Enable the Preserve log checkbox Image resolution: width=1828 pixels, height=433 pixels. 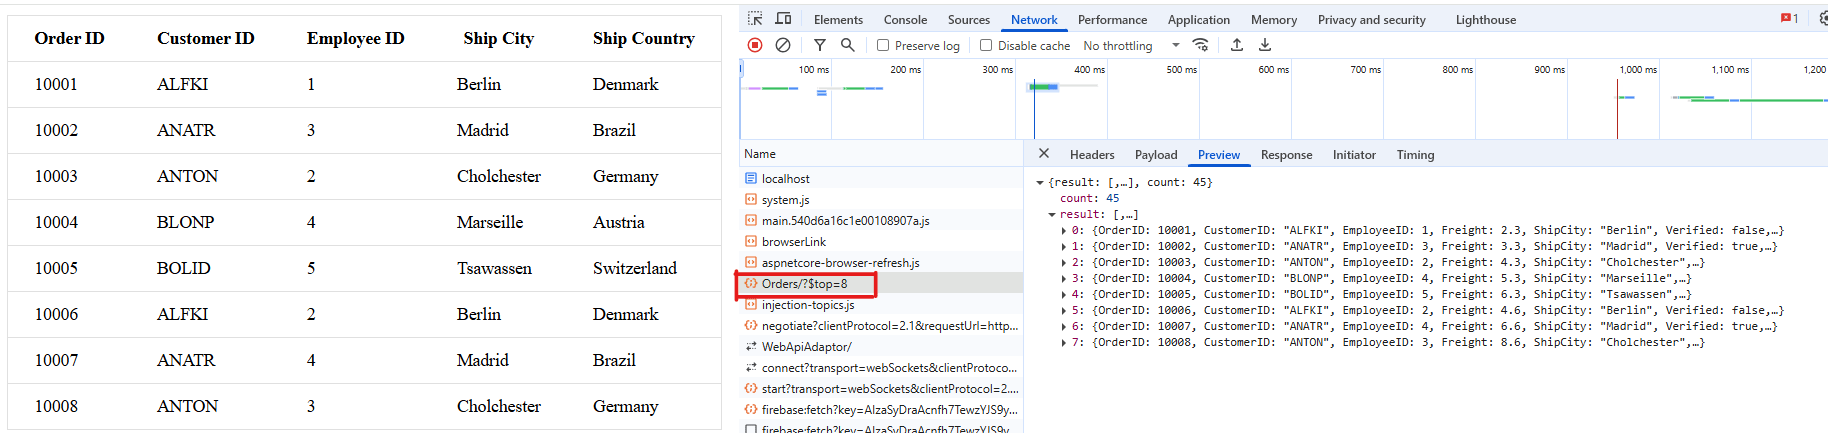click(x=883, y=45)
